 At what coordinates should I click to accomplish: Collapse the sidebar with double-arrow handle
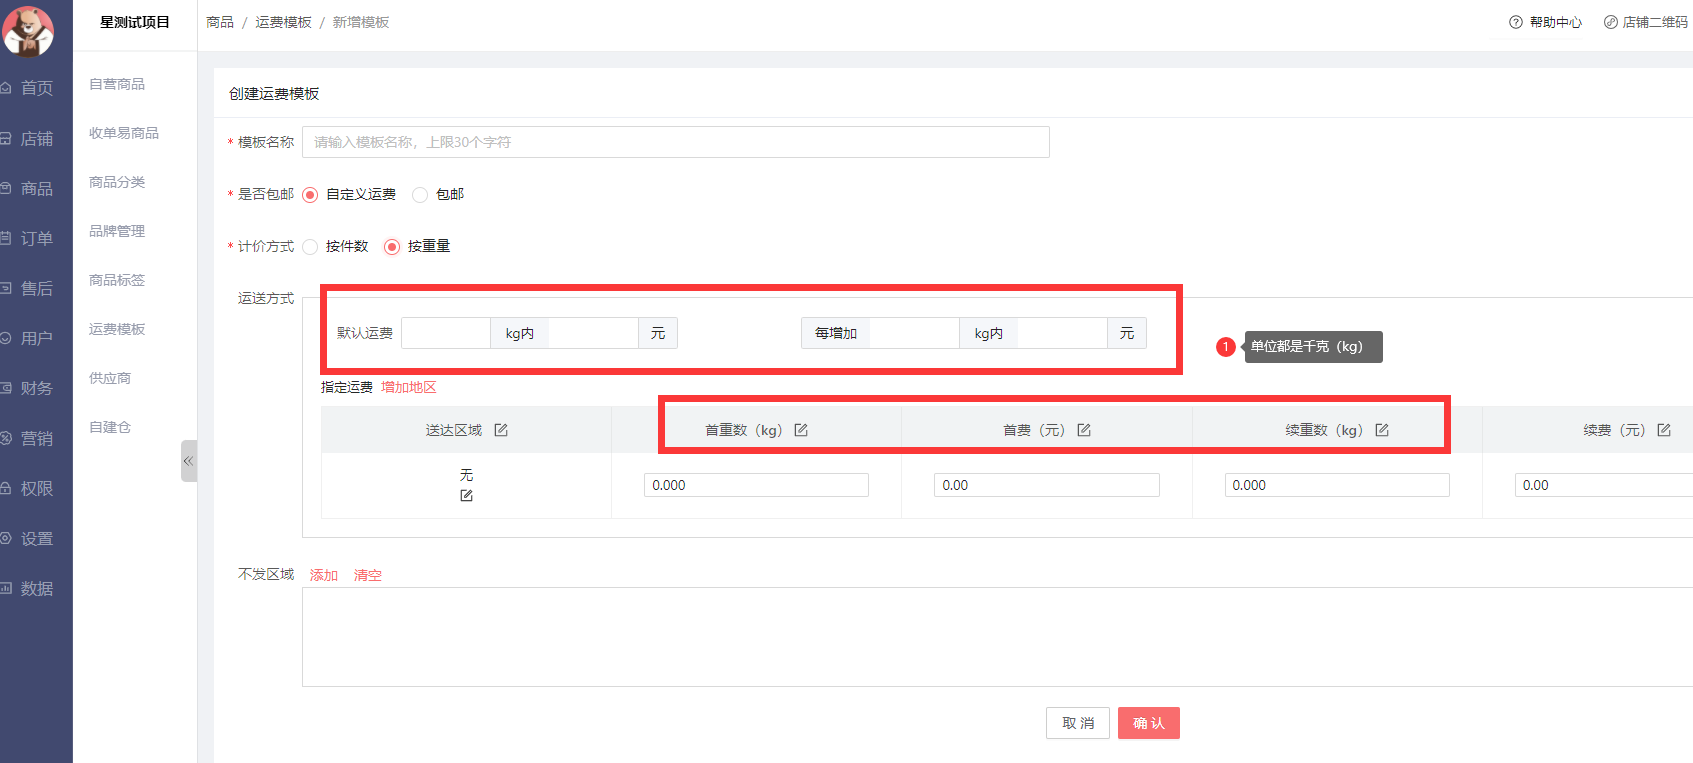pos(188,461)
